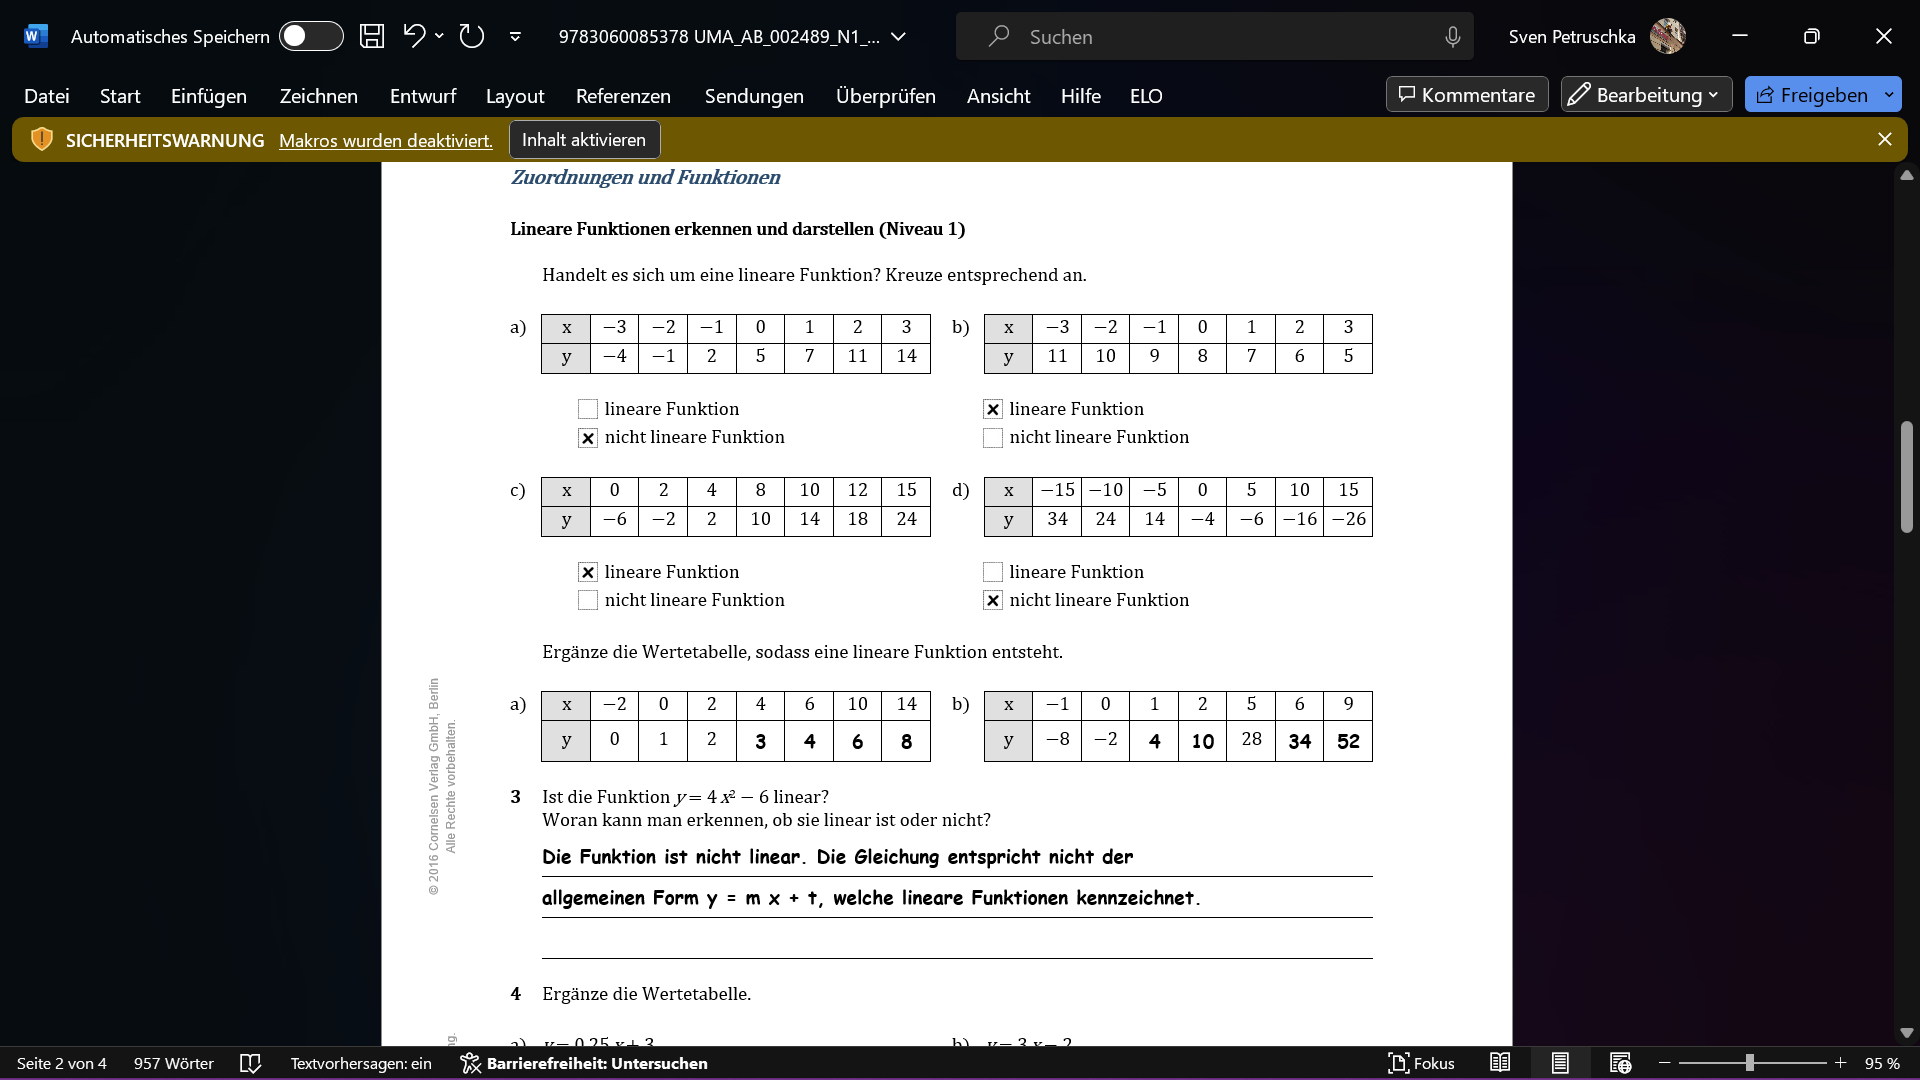Click the zoom in plus button

click(1840, 1063)
